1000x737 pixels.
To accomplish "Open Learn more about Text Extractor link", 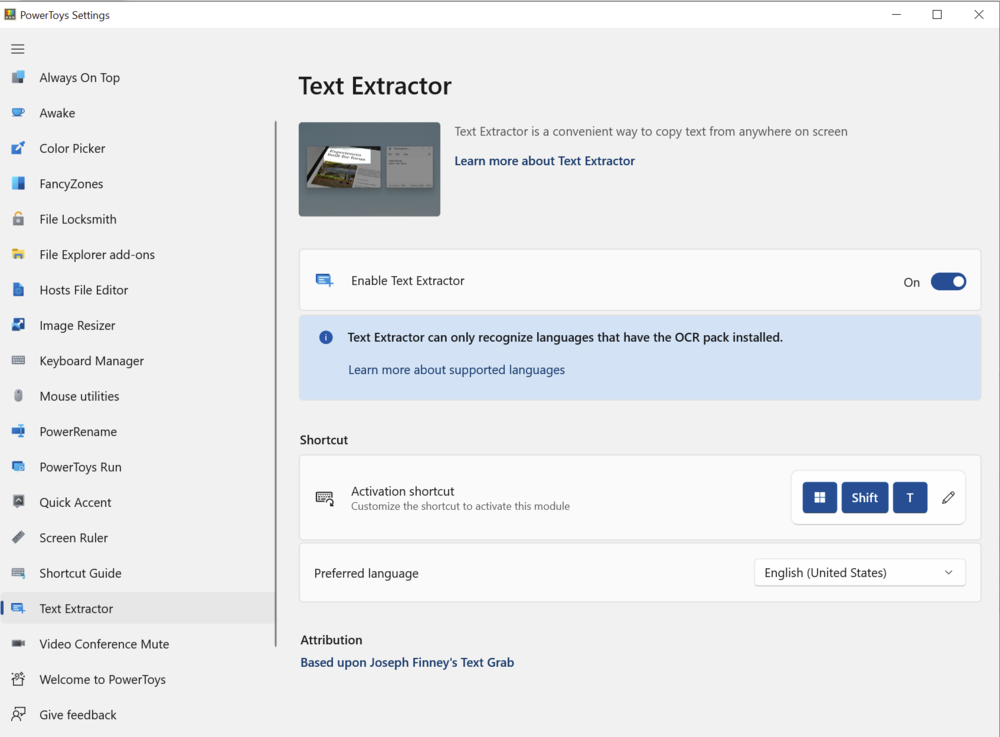I will tap(544, 161).
